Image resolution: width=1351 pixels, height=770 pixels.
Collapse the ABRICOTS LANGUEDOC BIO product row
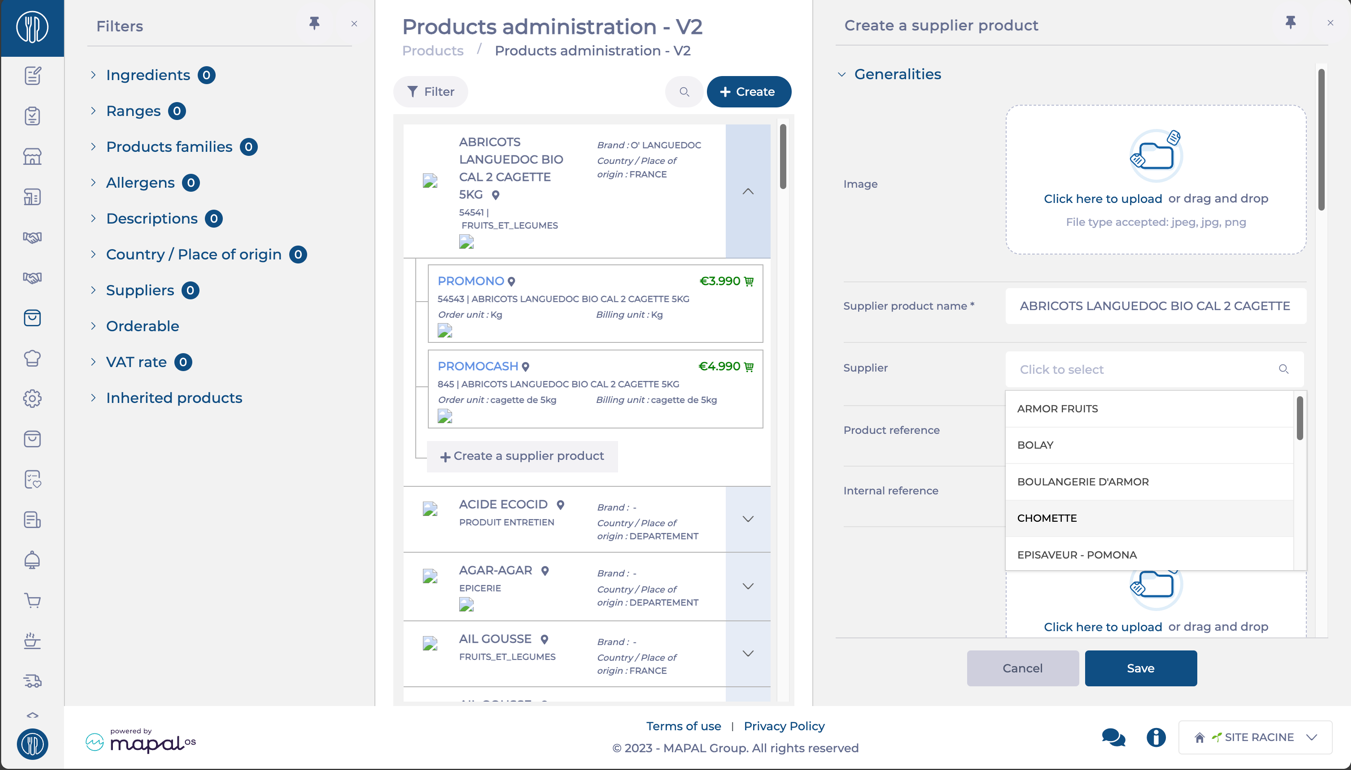[x=748, y=191]
